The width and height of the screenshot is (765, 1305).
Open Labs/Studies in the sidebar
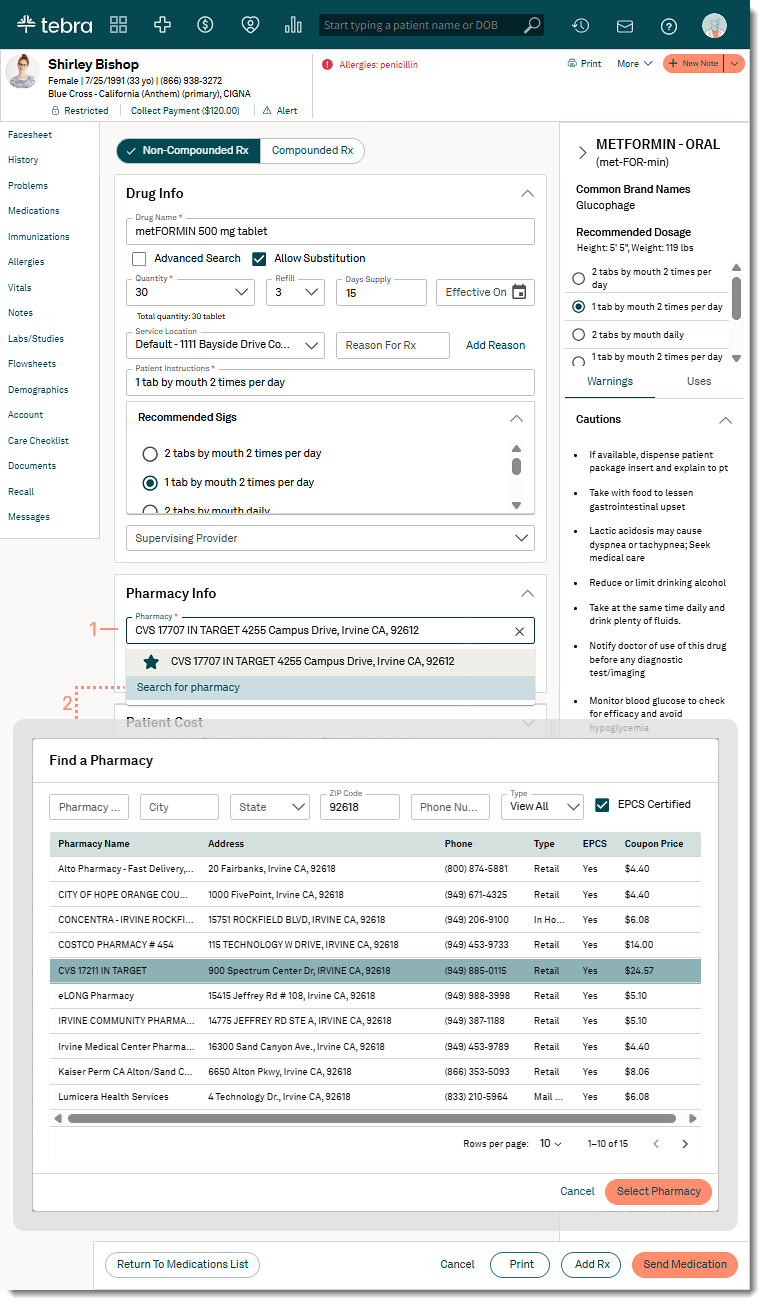point(36,339)
